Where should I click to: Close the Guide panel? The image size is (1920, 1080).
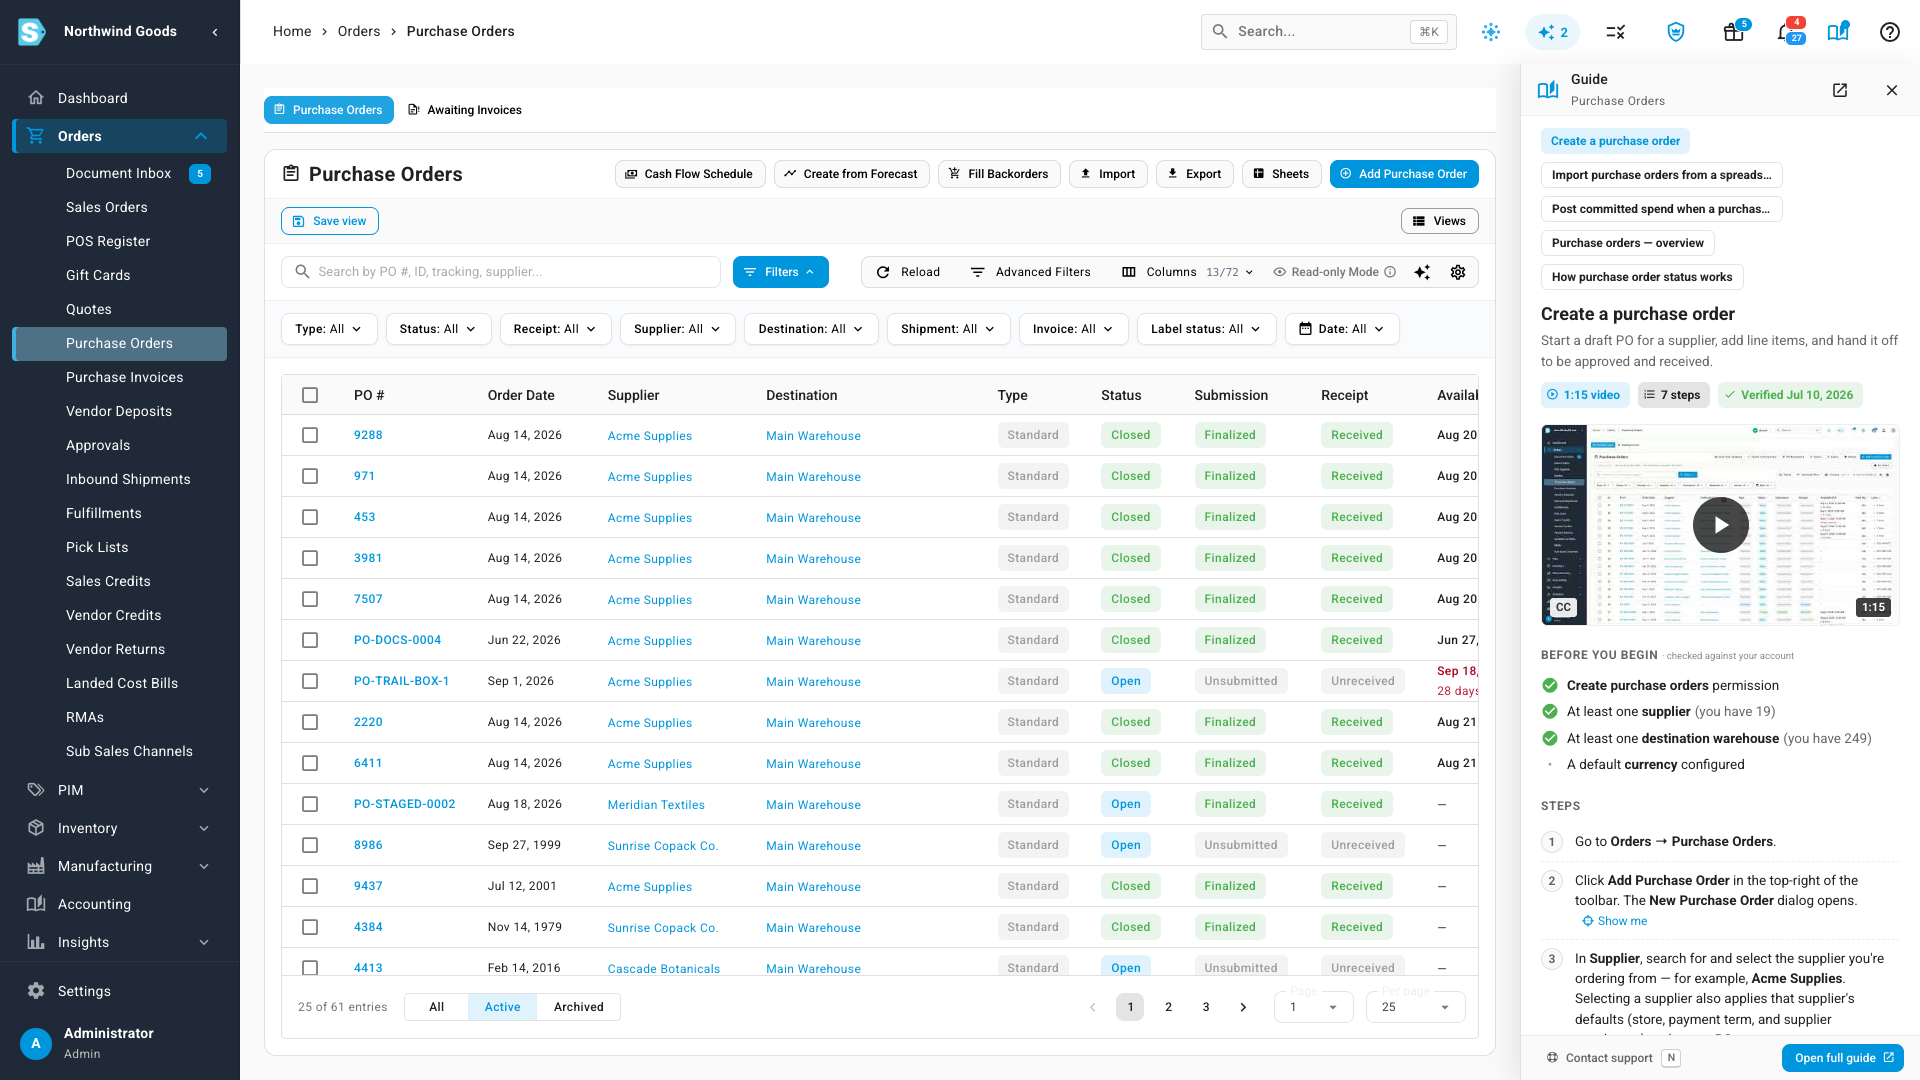[x=1891, y=90]
